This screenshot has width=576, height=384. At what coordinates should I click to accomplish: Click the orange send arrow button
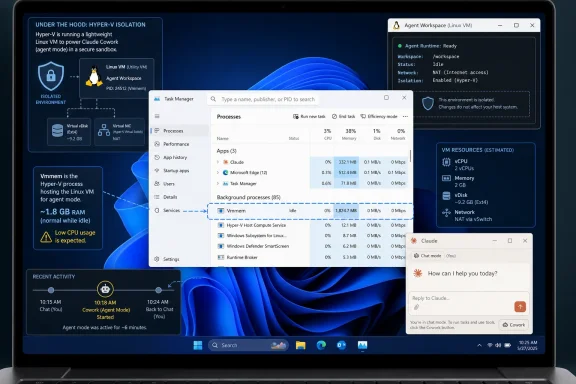520,306
